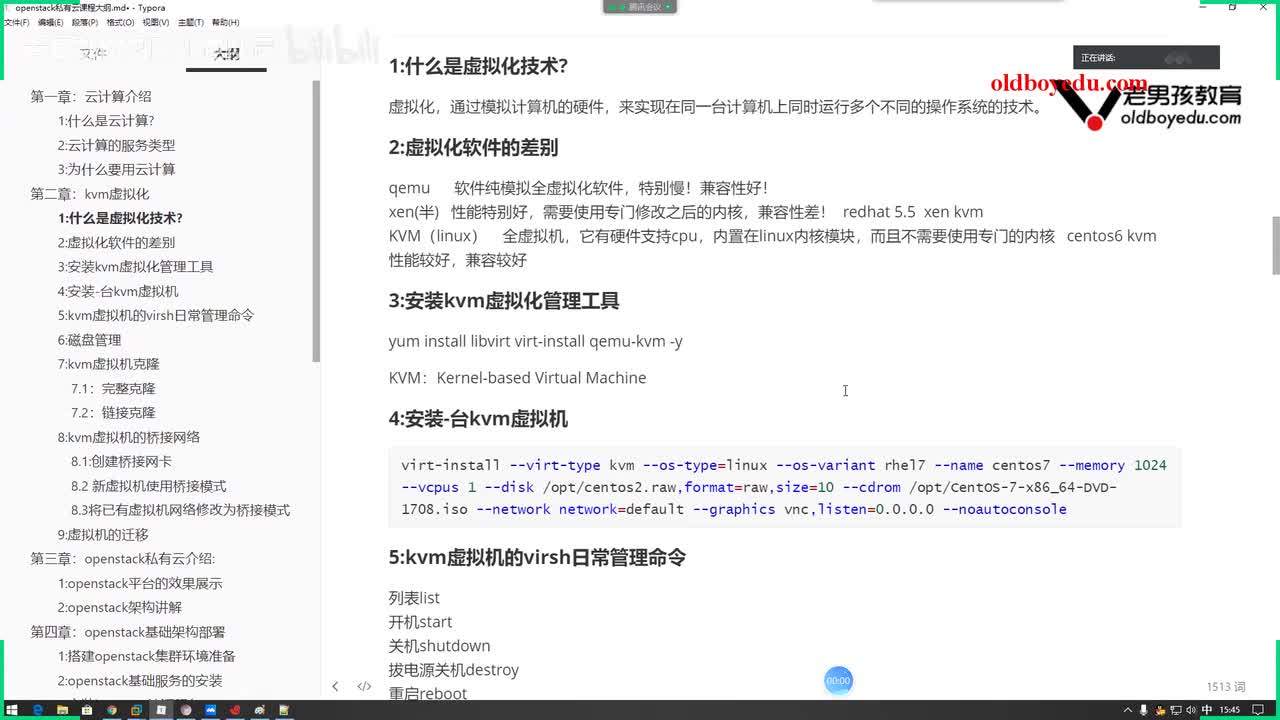Click the active Typora taskbar icon
Viewport: 1280px width, 720px height.
click(x=161, y=710)
